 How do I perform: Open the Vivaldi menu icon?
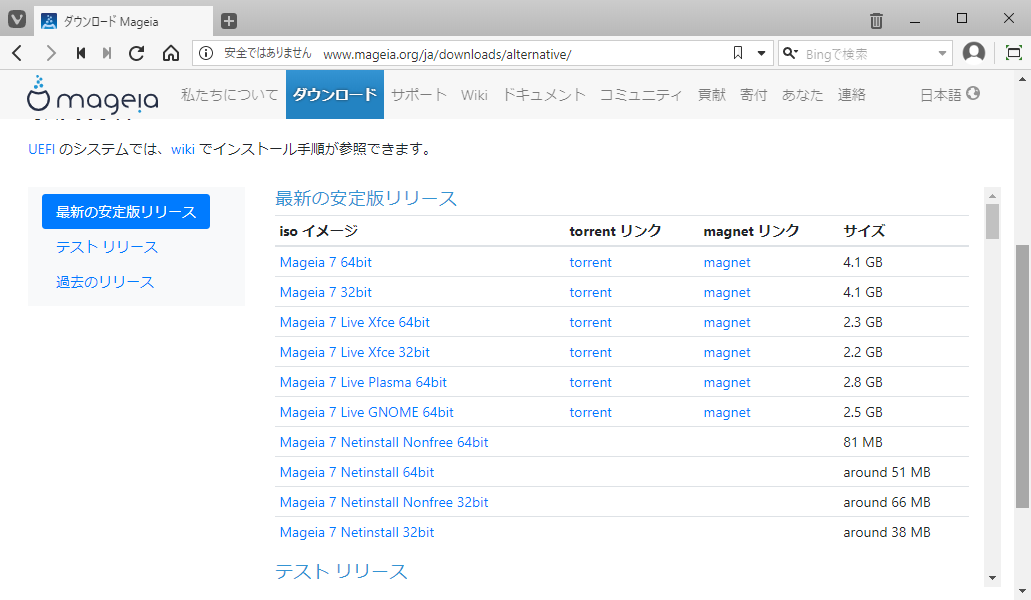pos(16,20)
